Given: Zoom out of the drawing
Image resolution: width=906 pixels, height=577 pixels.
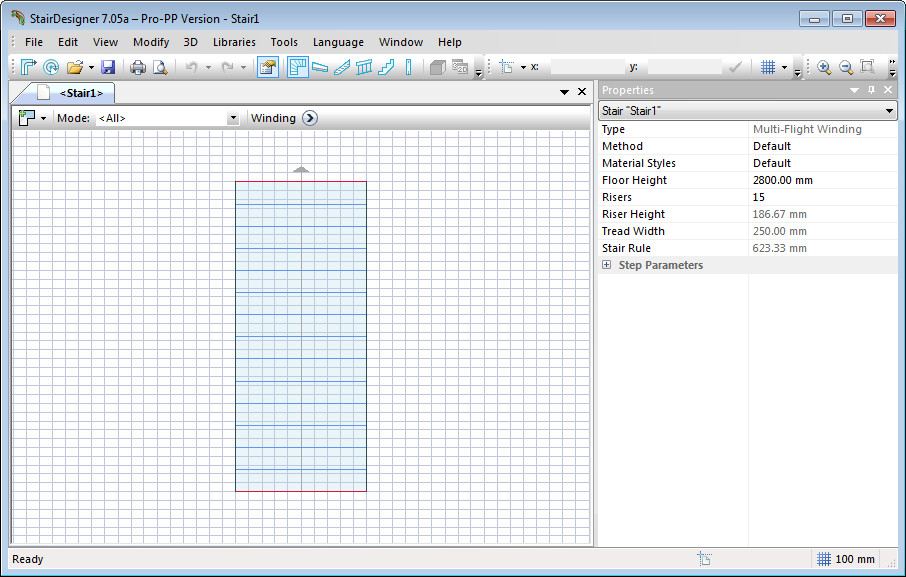Looking at the screenshot, I should (x=846, y=67).
